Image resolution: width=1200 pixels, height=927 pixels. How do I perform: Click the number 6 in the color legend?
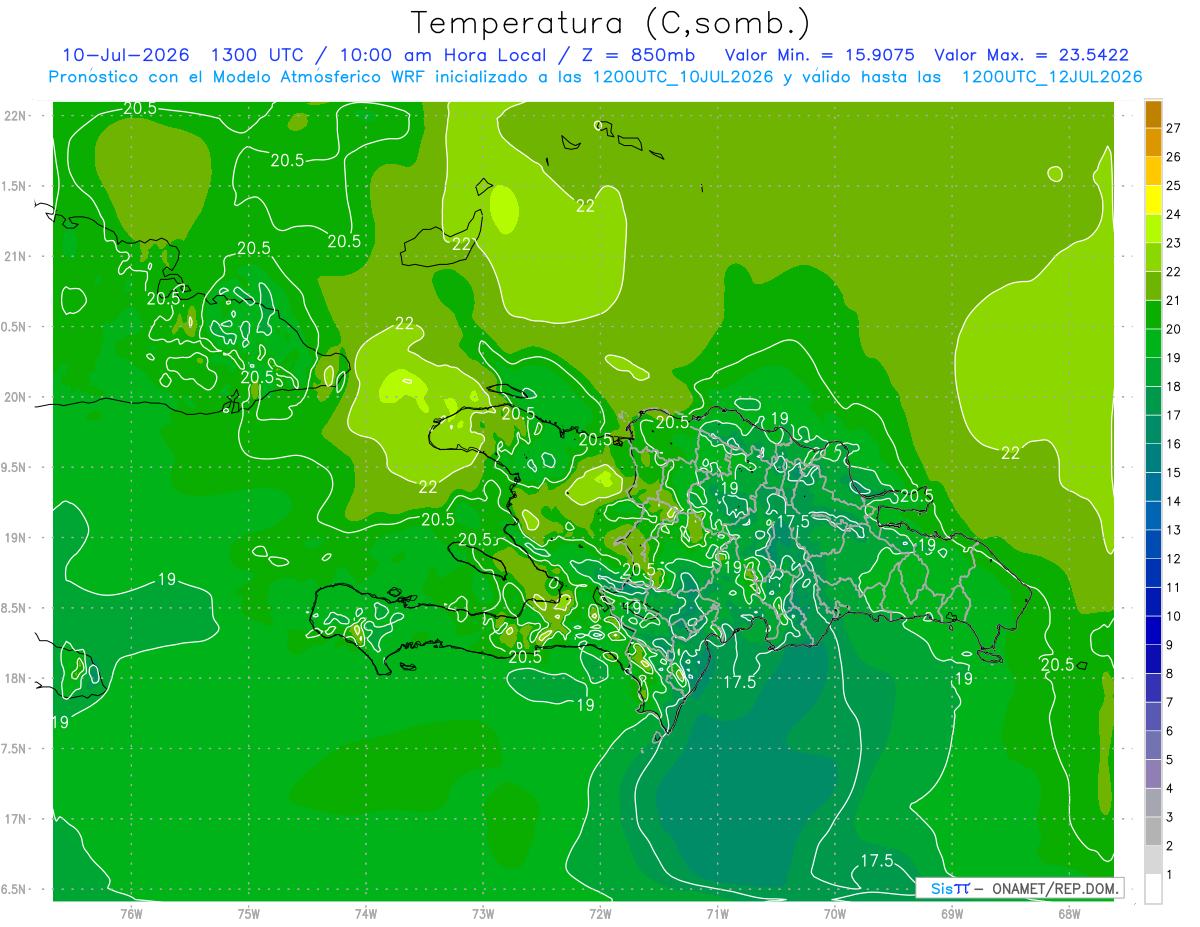point(1170,731)
